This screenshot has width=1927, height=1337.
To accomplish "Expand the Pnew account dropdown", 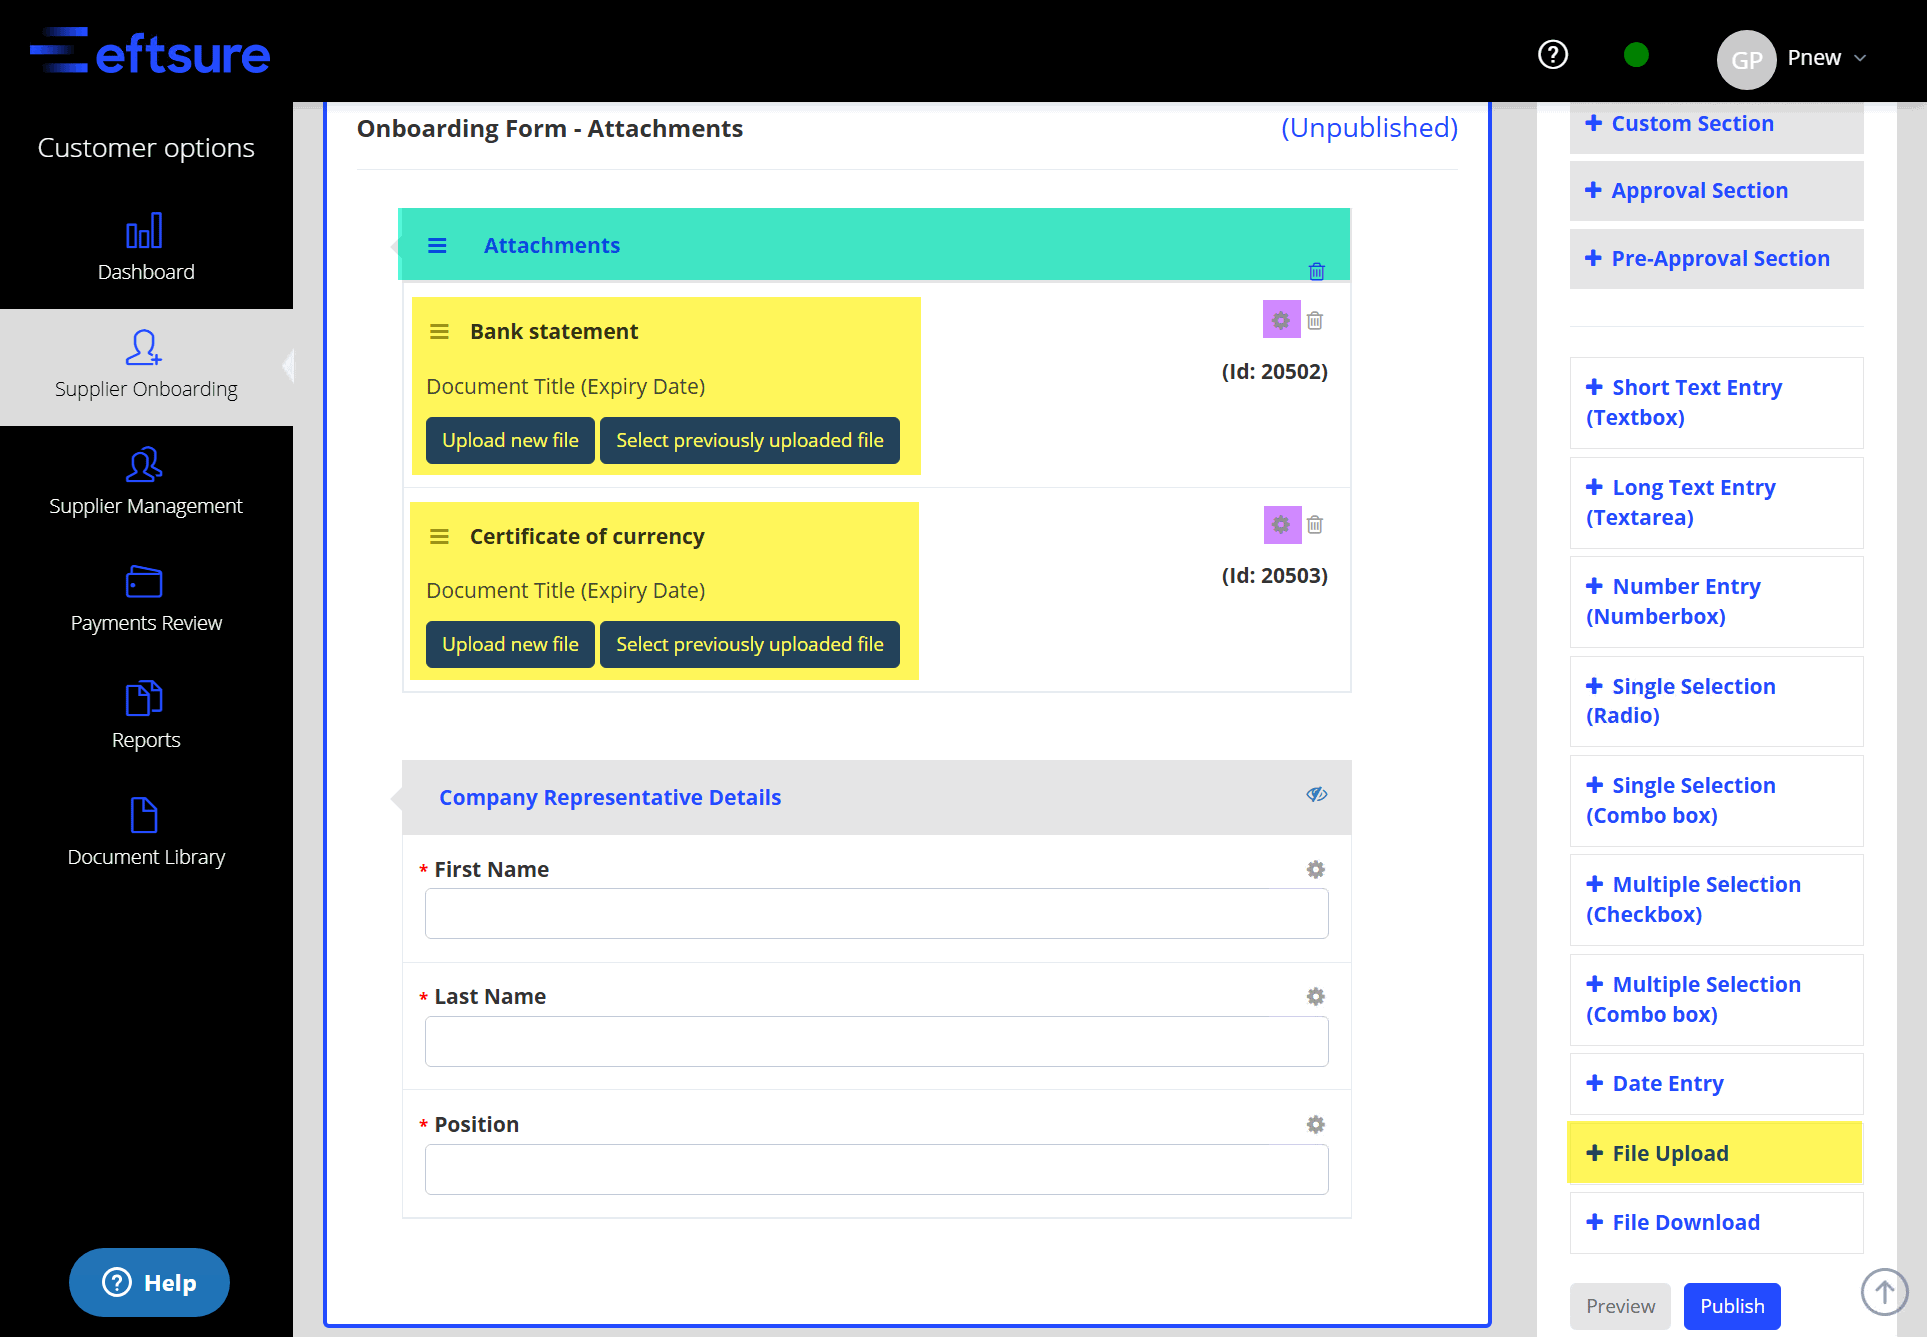I will (1827, 58).
